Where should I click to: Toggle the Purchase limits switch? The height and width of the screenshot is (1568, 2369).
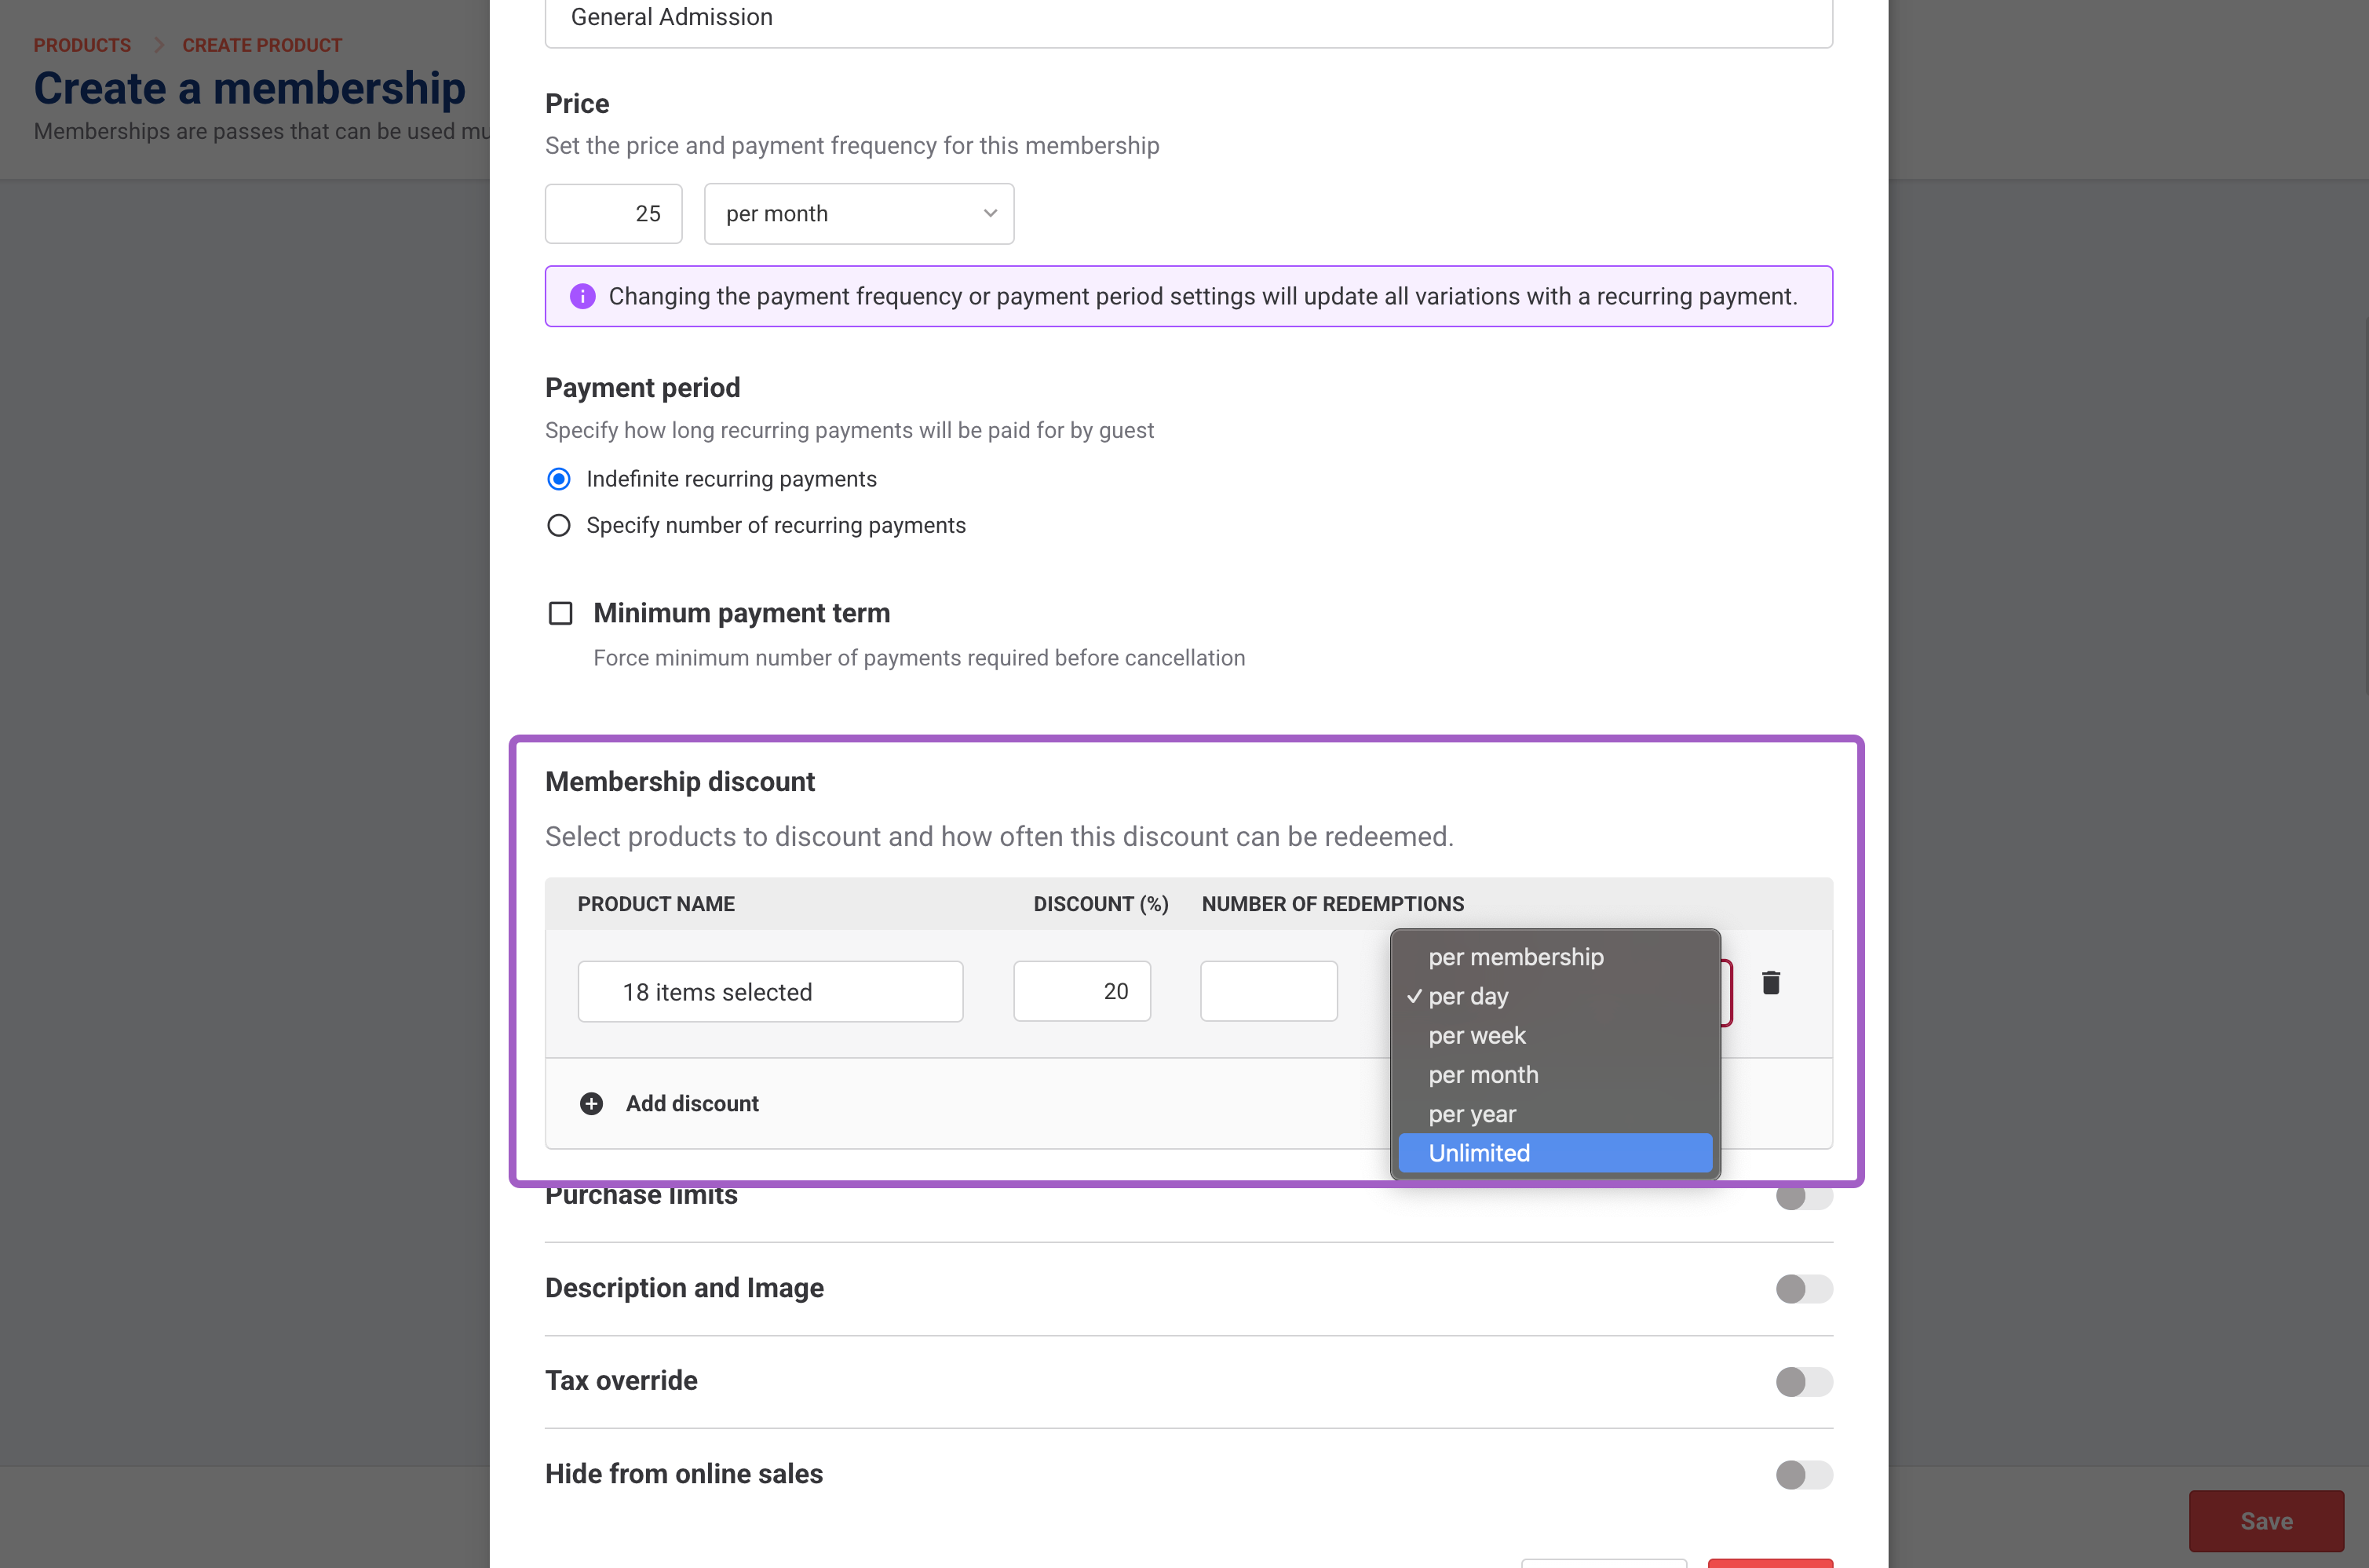1804,1196
